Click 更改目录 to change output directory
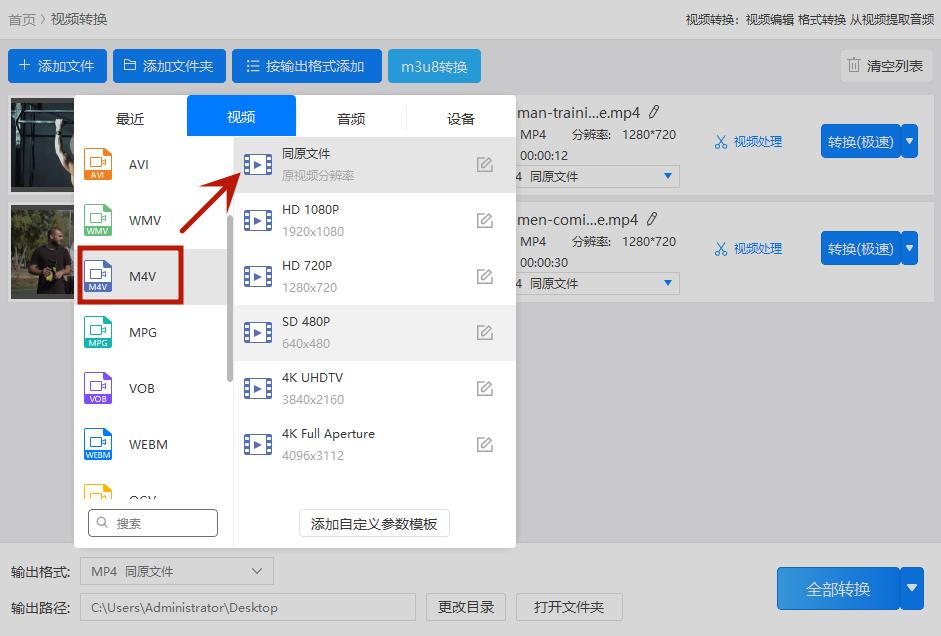Image resolution: width=941 pixels, height=636 pixels. tap(465, 606)
